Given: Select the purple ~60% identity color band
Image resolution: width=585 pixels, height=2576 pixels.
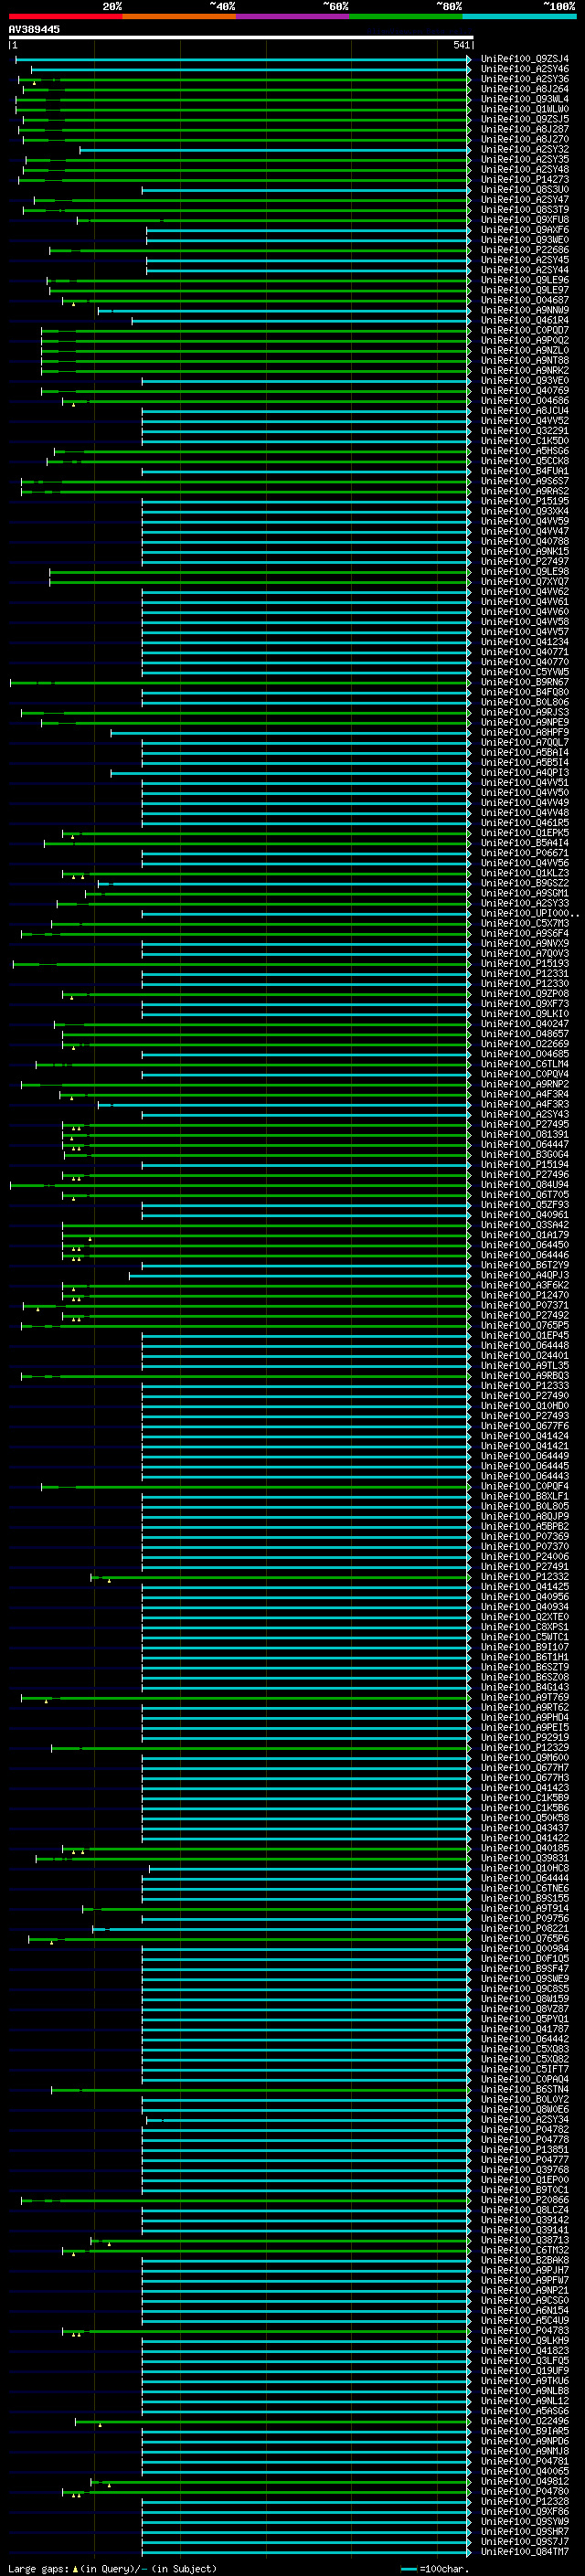Looking at the screenshot, I should [x=293, y=16].
